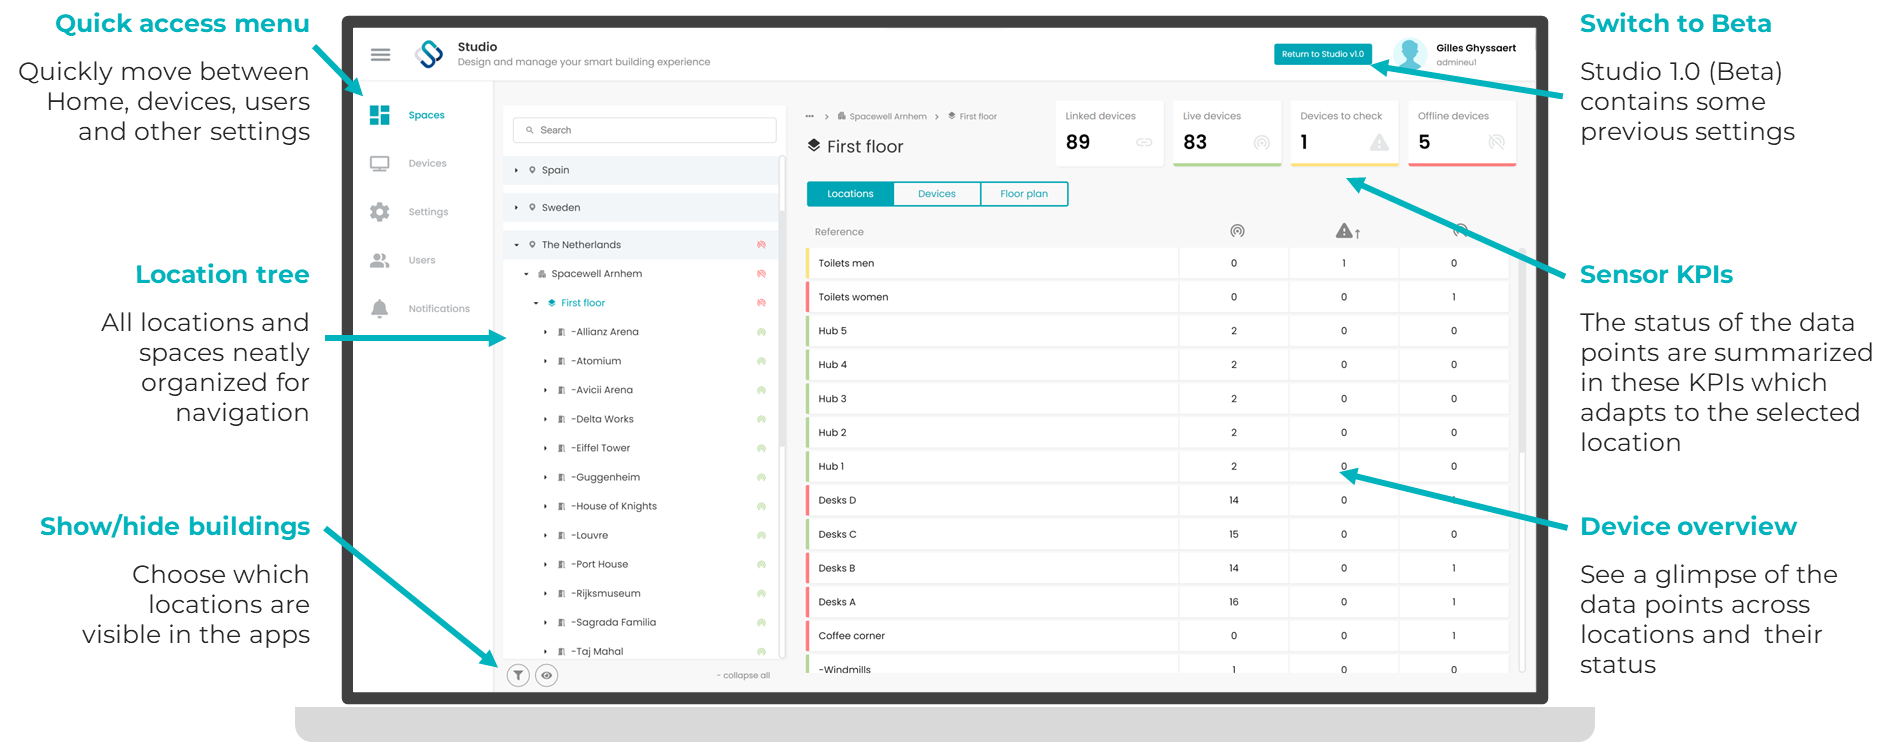Open the Users section icon
This screenshot has height=742, width=1897.
380,260
